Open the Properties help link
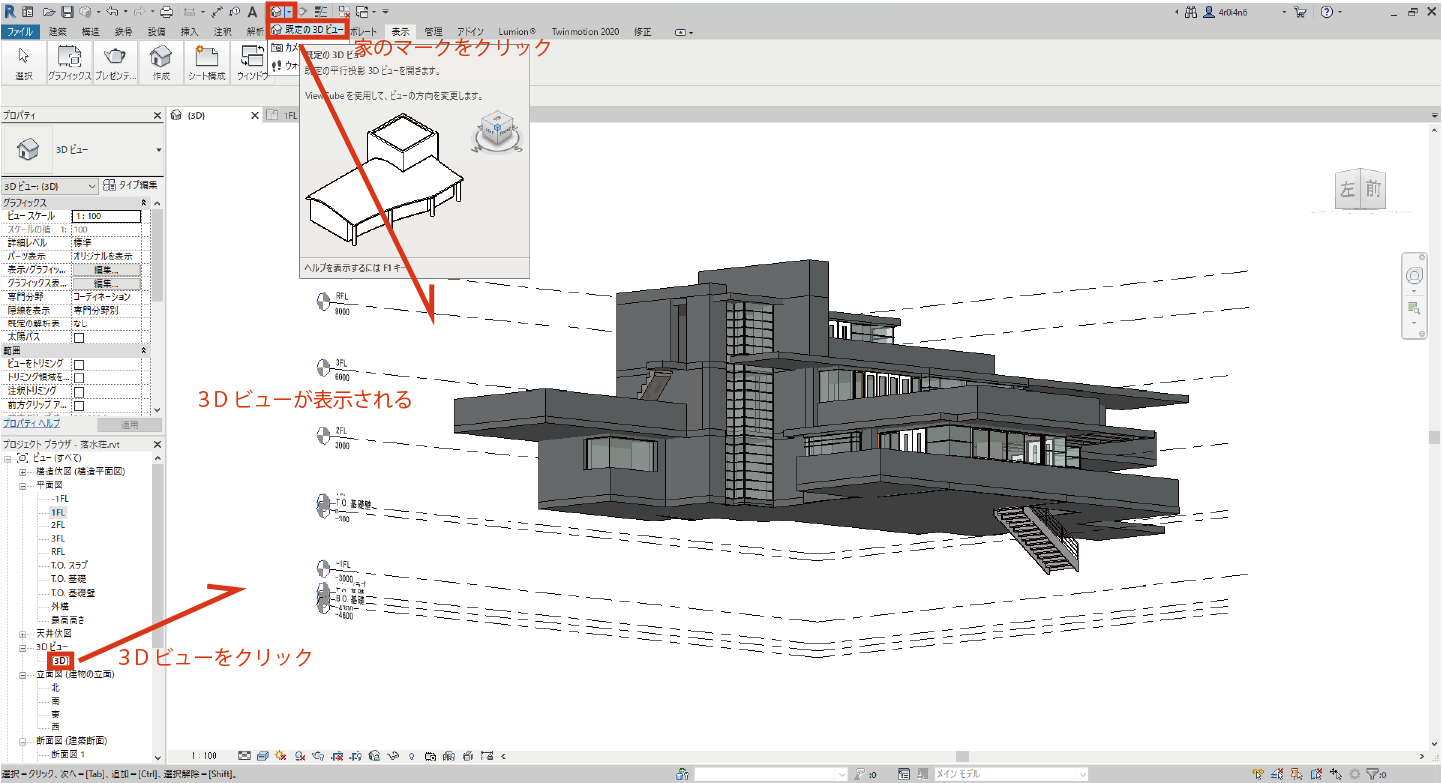Image resolution: width=1442 pixels, height=783 pixels. [x=32, y=424]
